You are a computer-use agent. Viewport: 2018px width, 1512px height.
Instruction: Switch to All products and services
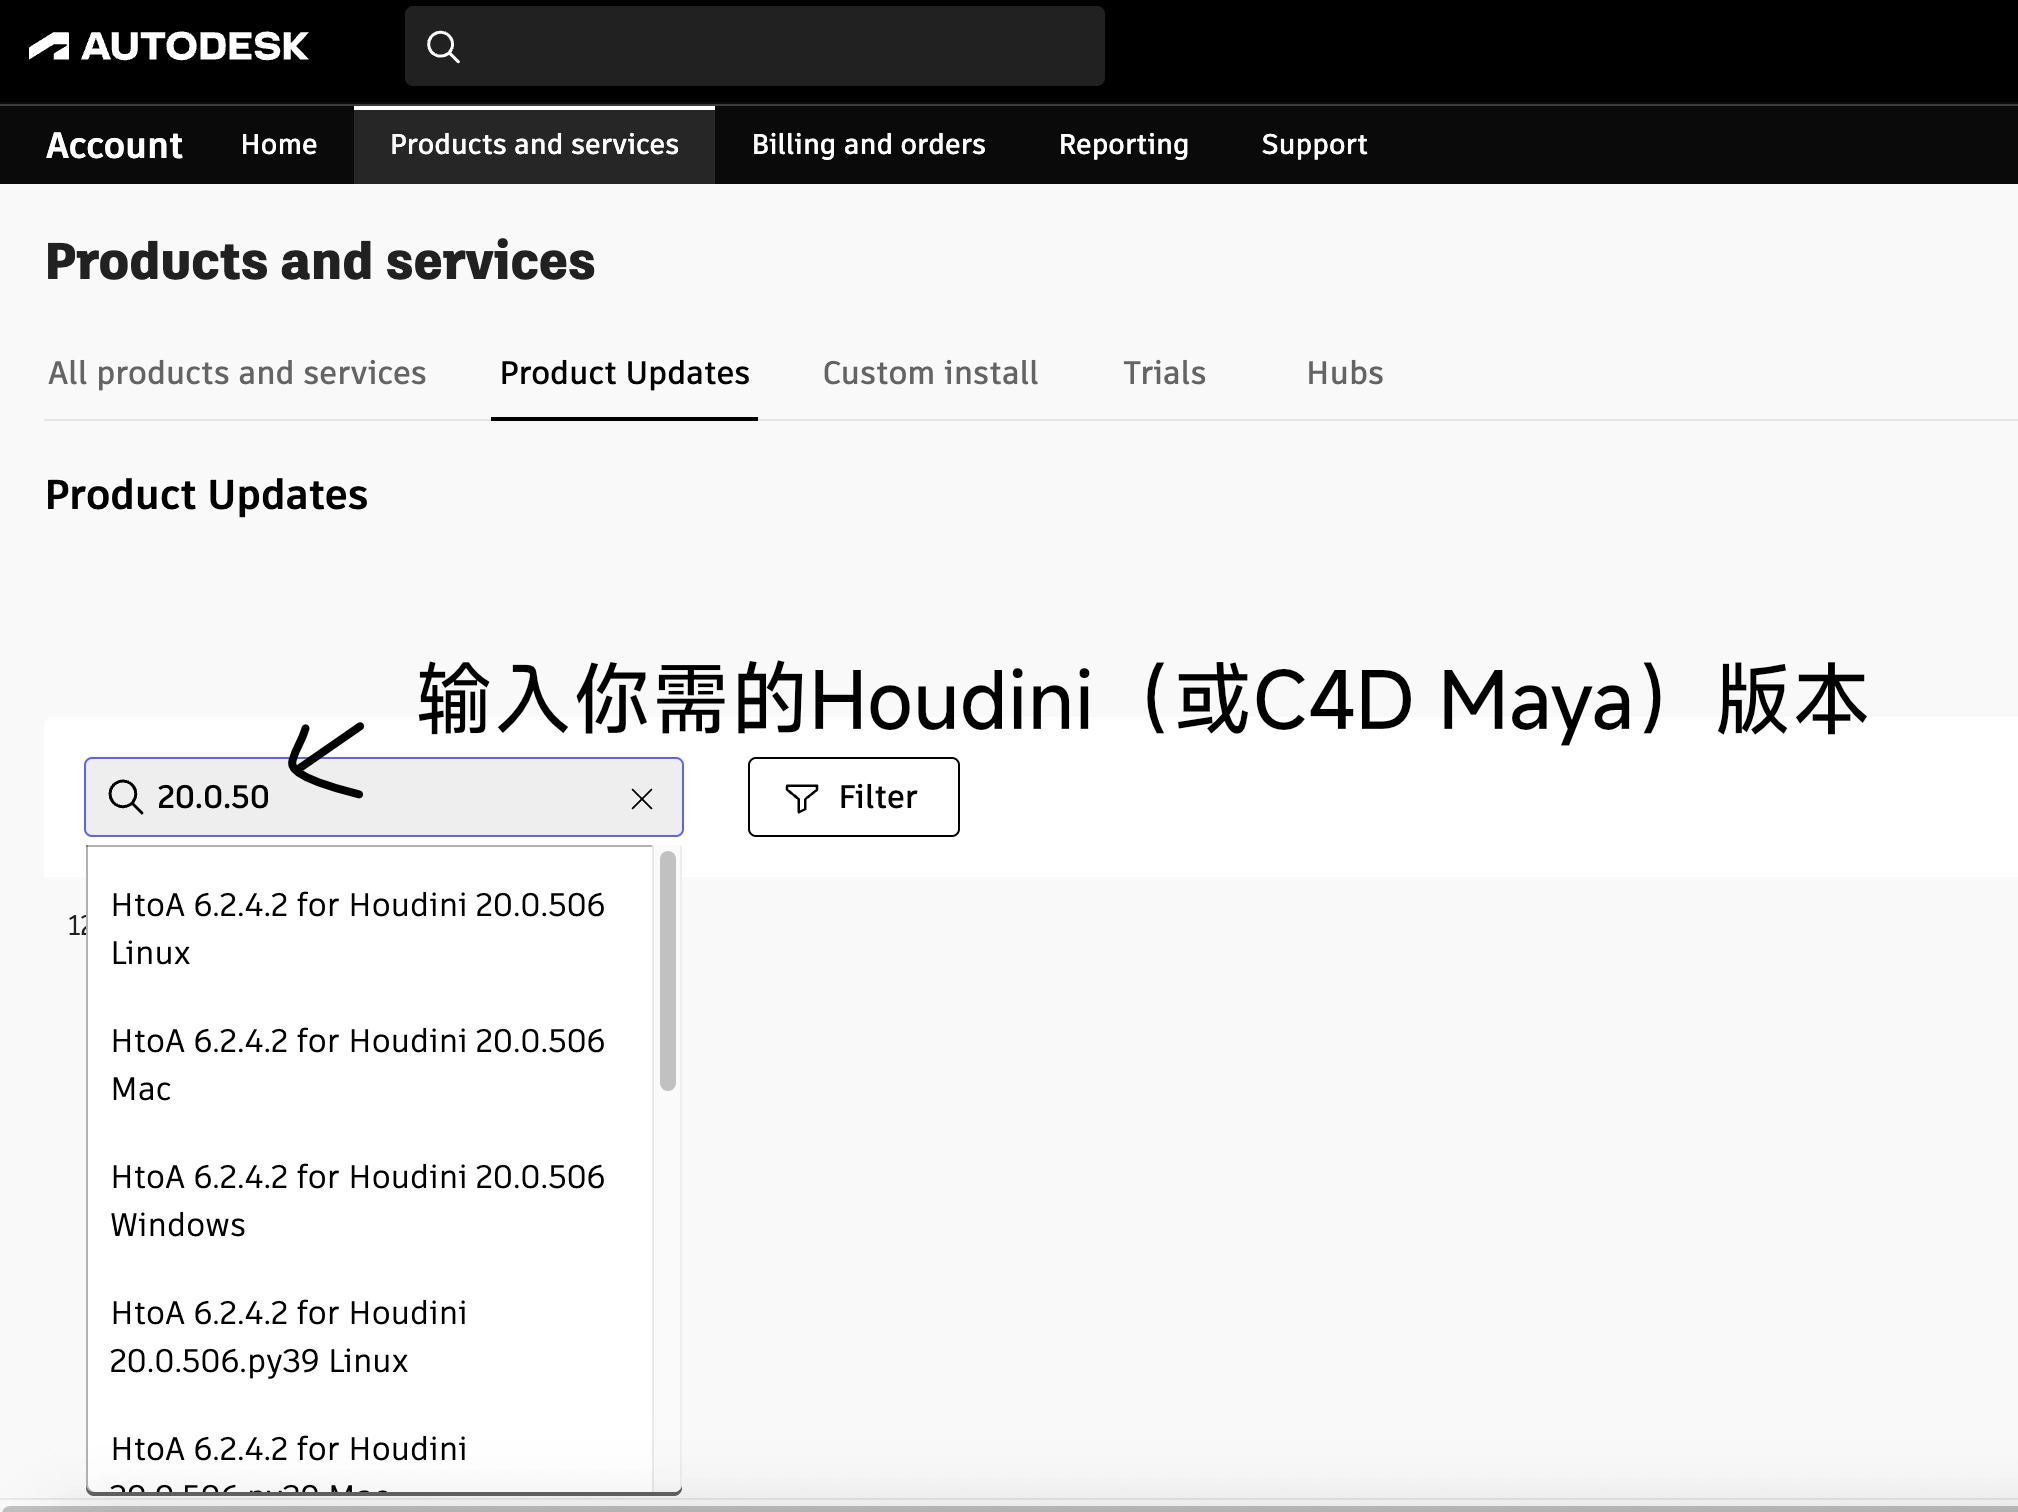click(237, 373)
